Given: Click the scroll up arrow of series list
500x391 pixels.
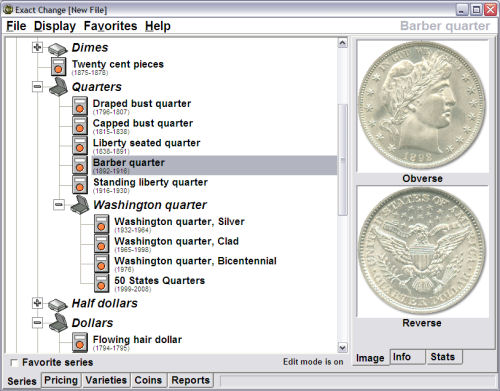Looking at the screenshot, I should click(x=342, y=43).
